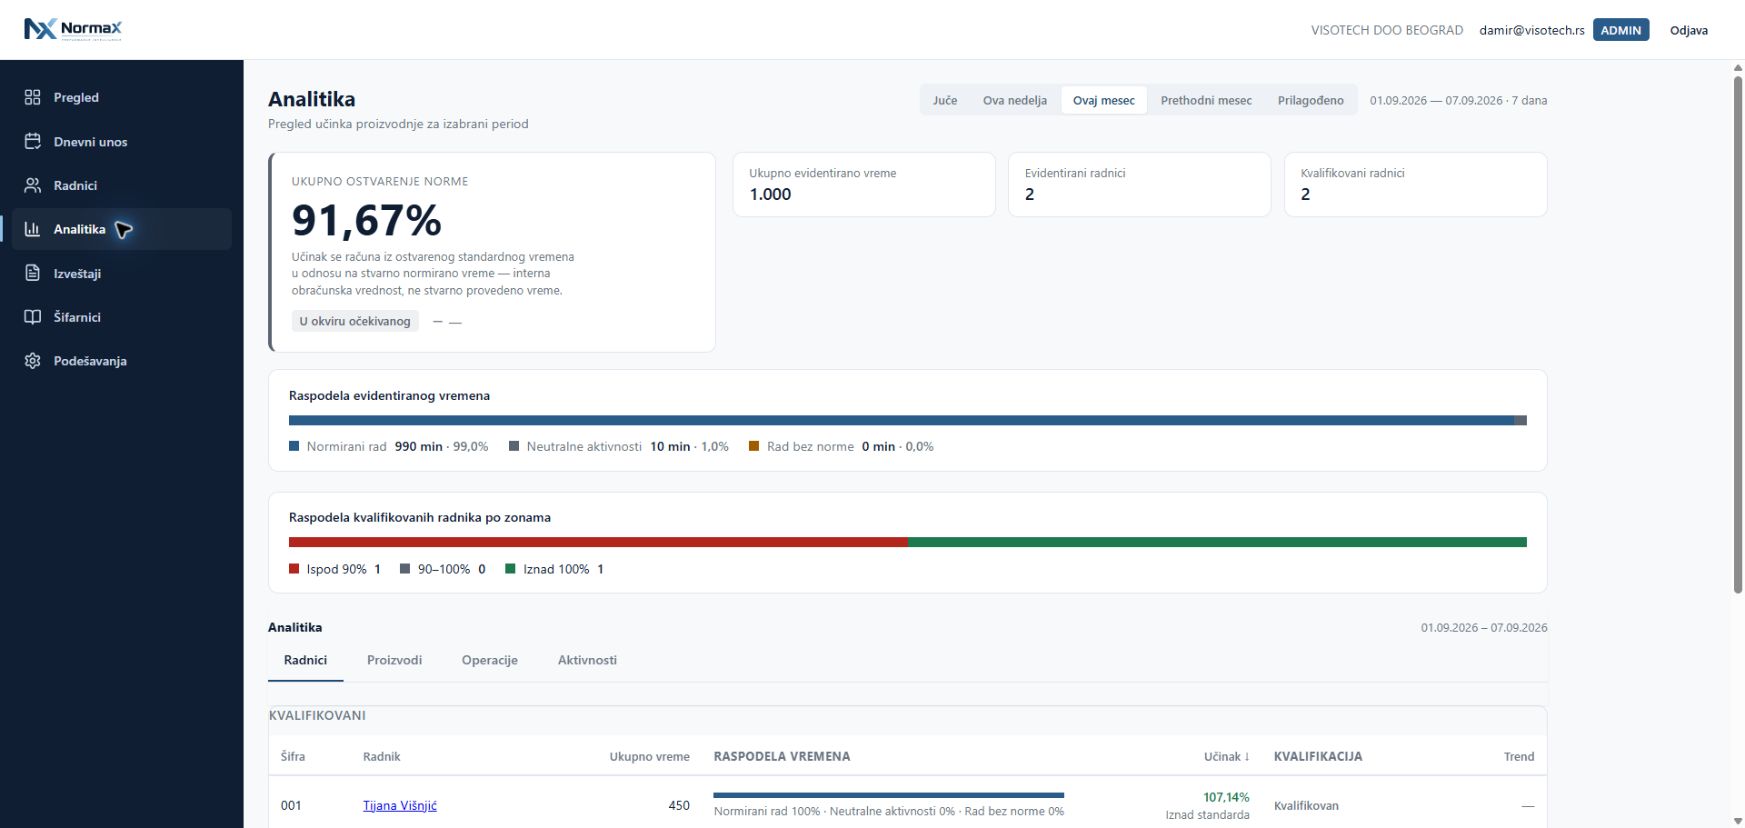Screen dimensions: 1745x828
Task: Click the 001 worker code cell
Action: click(x=291, y=806)
